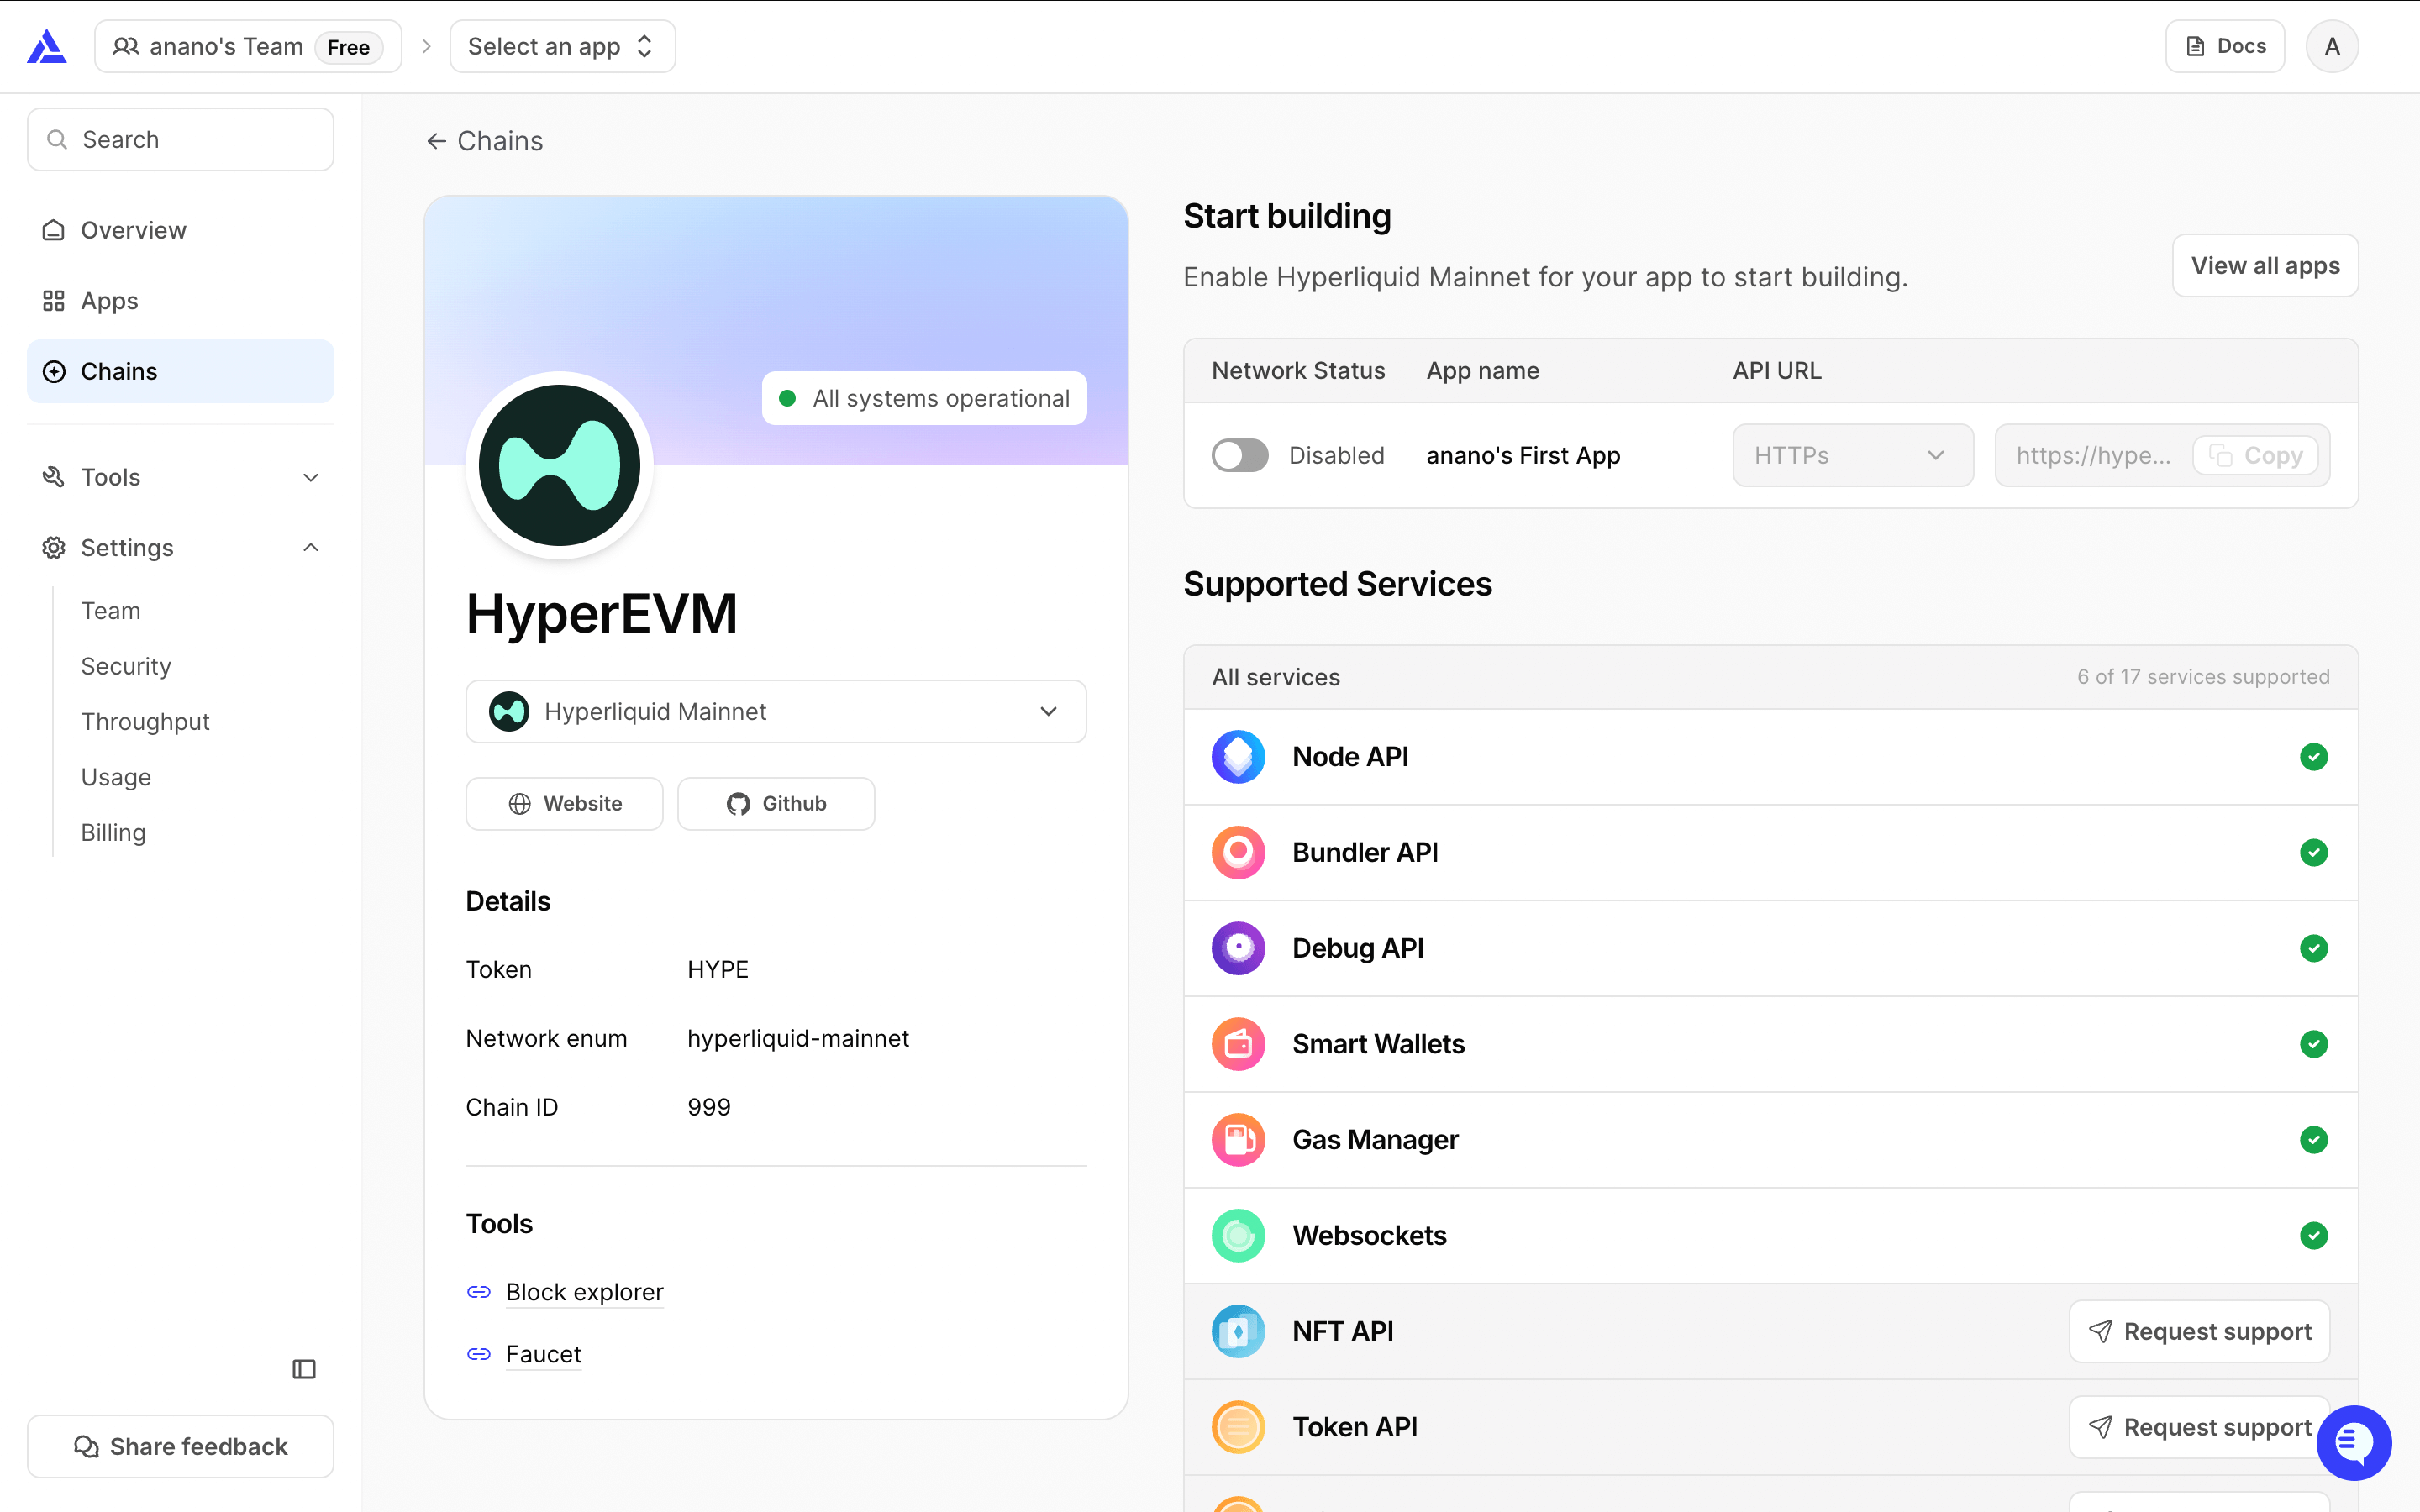This screenshot has height=1512, width=2420.
Task: Click the Gas Manager service icon
Action: coord(1238,1140)
